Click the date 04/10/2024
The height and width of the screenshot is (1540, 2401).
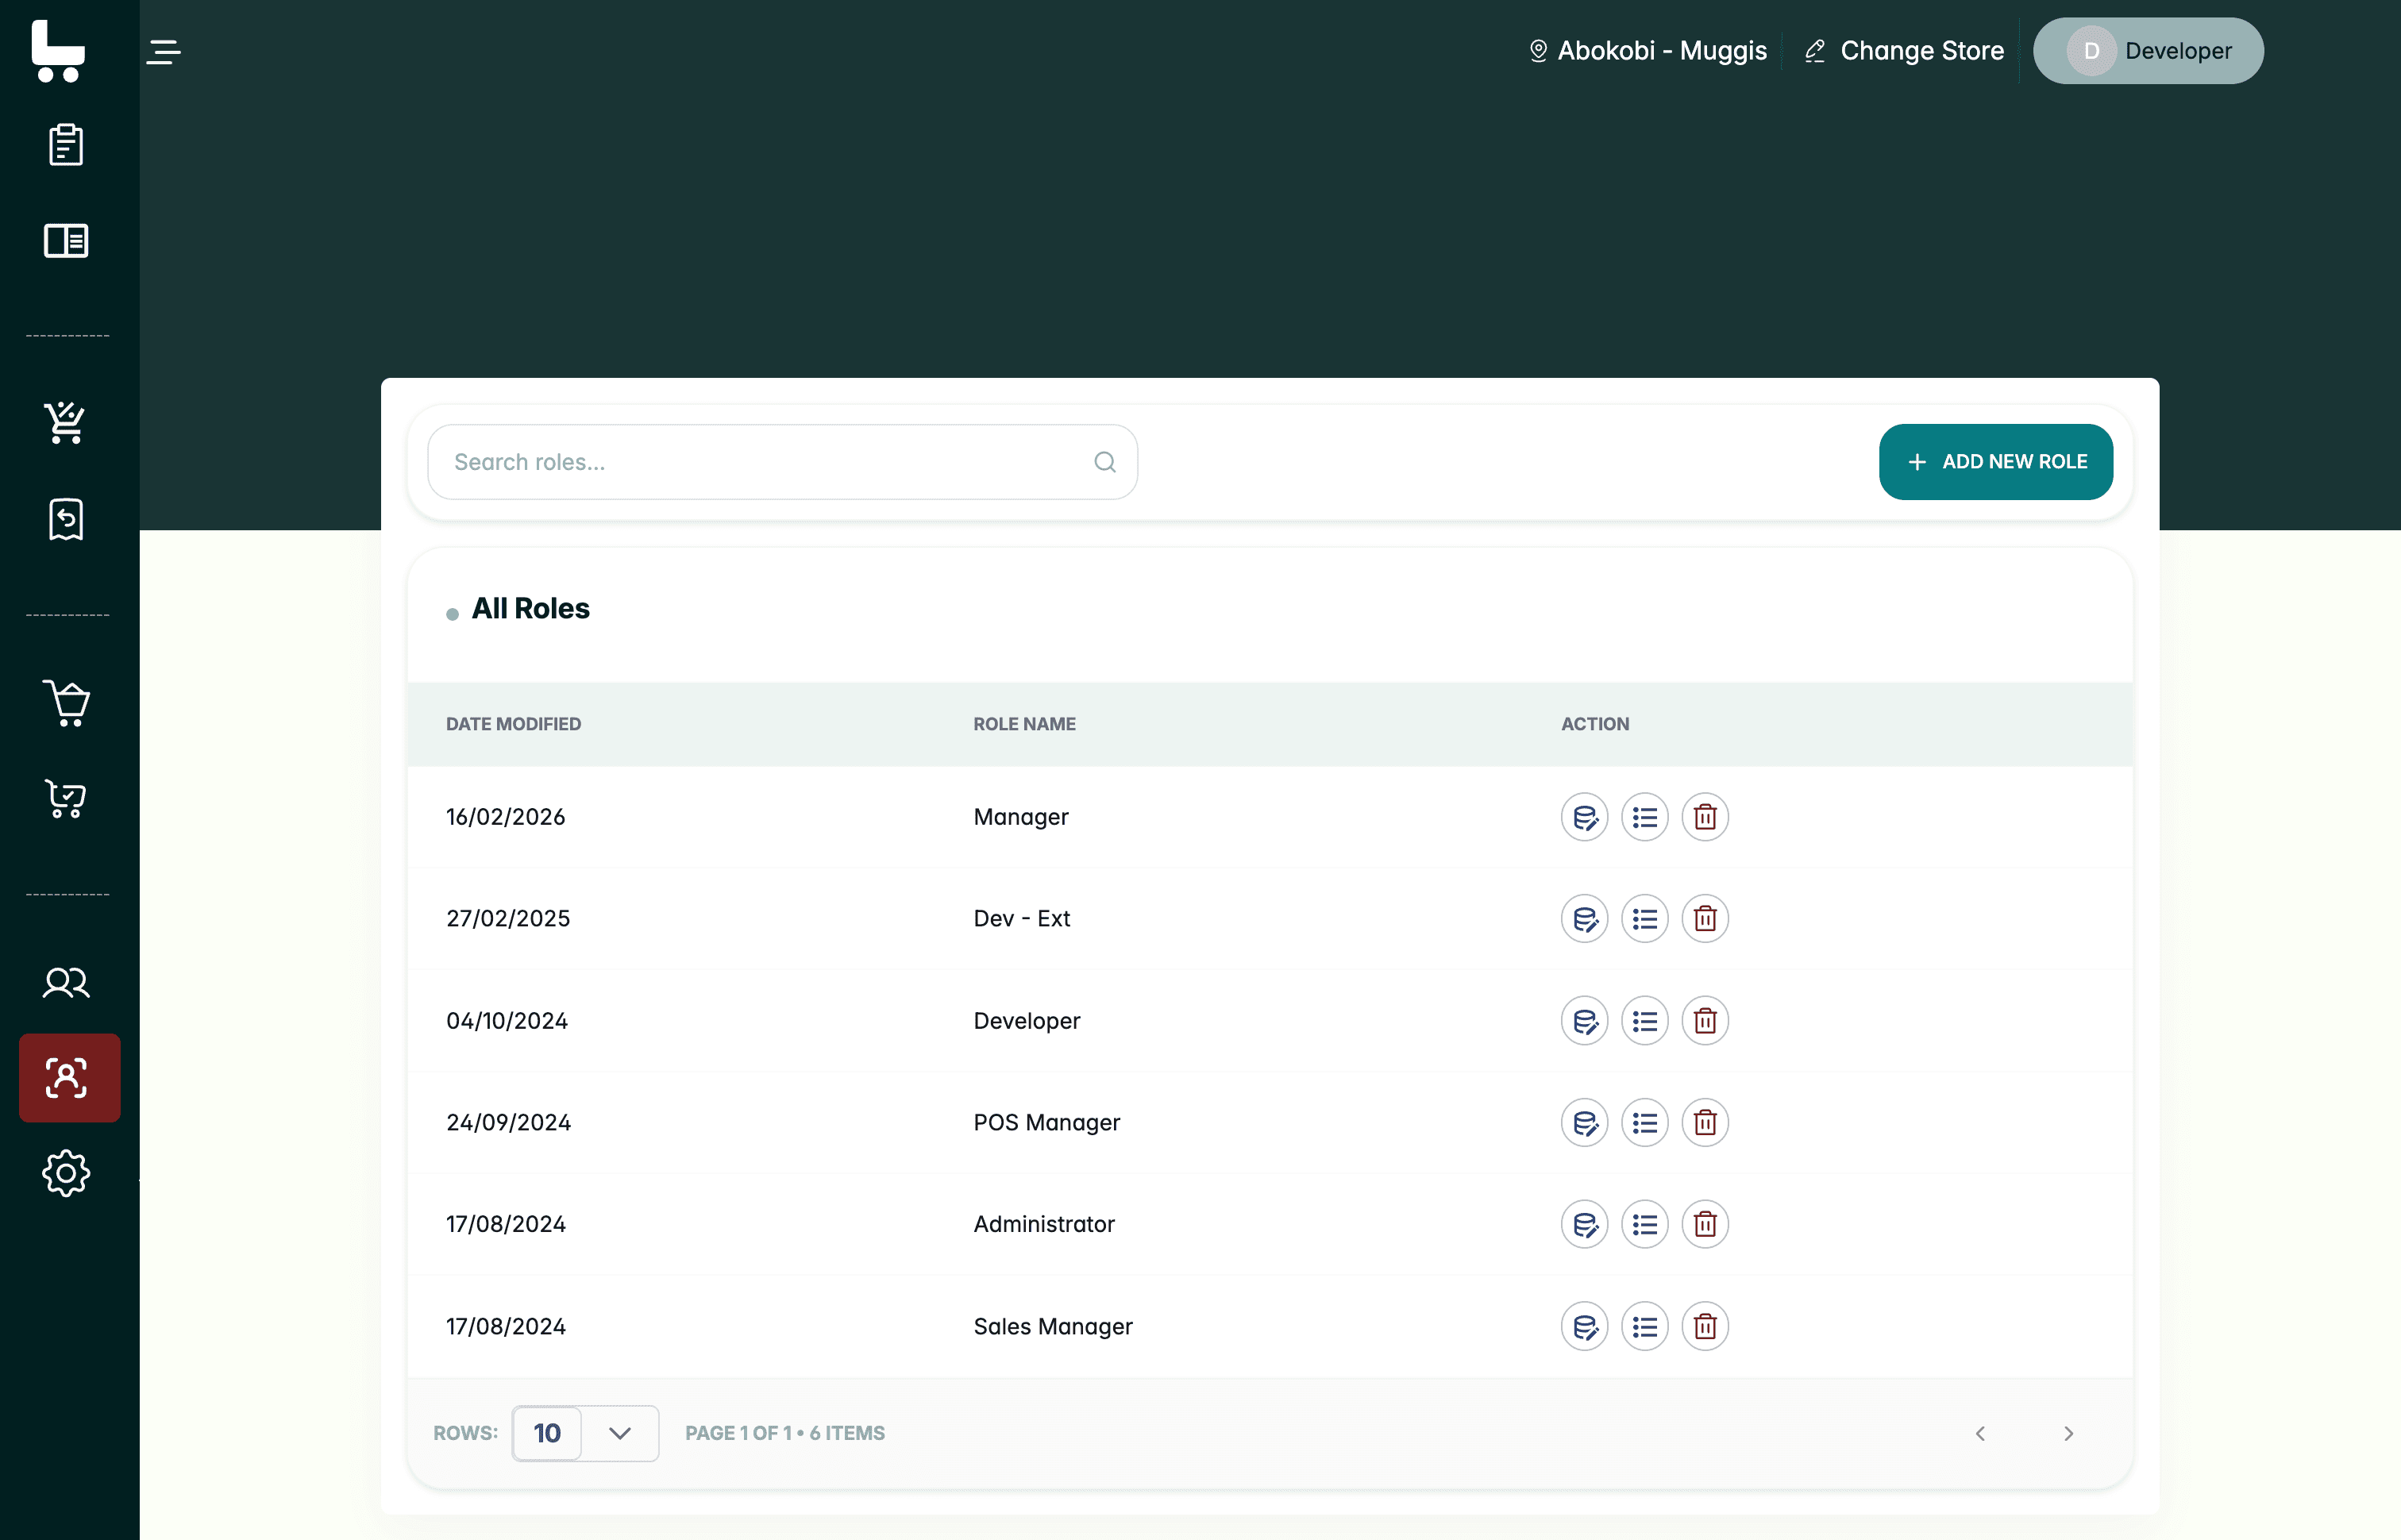tap(507, 1021)
